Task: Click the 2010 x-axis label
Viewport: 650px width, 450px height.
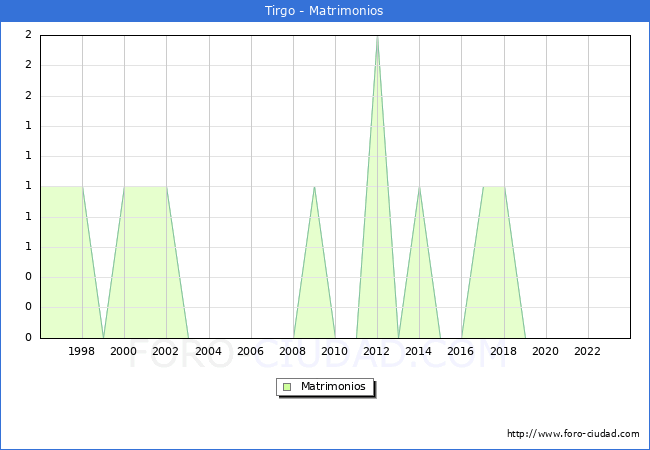Action: [335, 351]
